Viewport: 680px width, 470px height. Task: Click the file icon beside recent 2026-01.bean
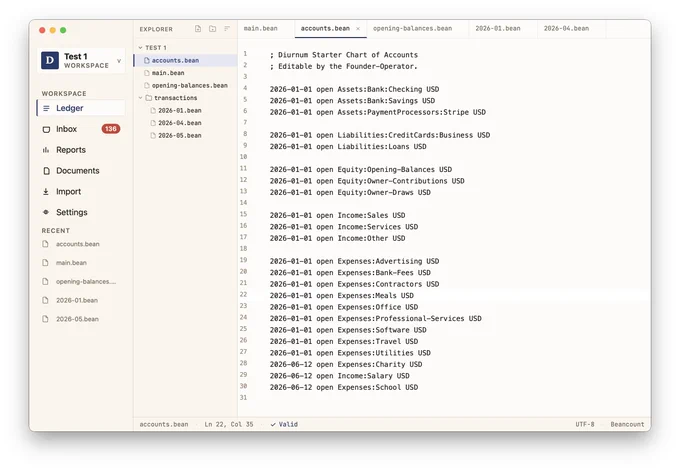pos(45,300)
